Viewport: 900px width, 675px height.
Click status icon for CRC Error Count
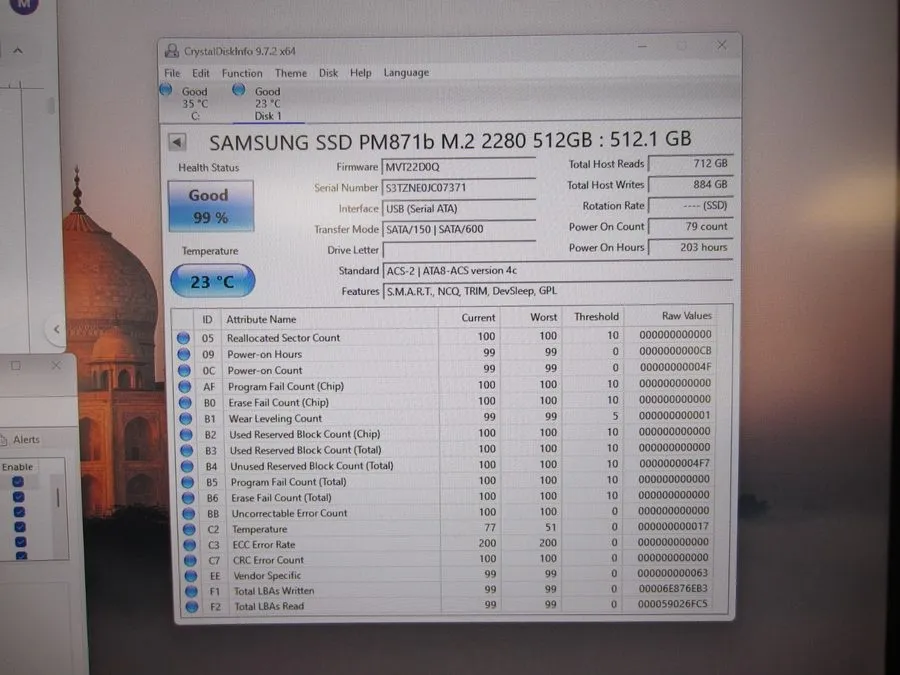191,560
